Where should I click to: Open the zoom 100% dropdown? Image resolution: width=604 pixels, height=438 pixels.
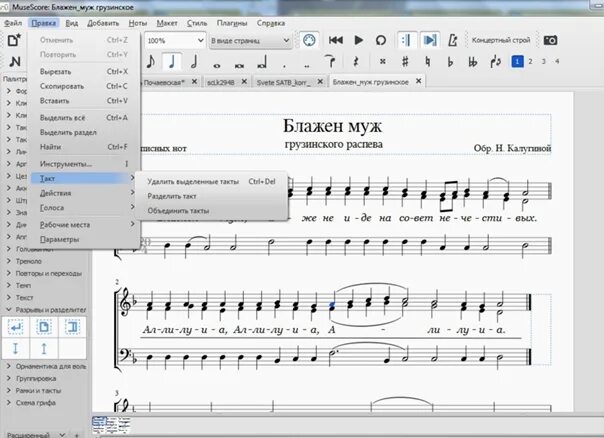(x=175, y=40)
